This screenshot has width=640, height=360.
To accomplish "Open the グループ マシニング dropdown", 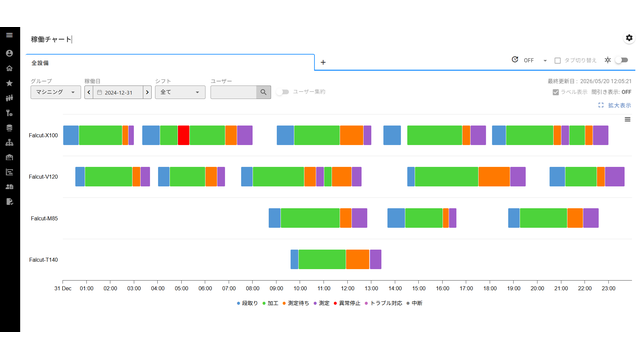I will [56, 92].
